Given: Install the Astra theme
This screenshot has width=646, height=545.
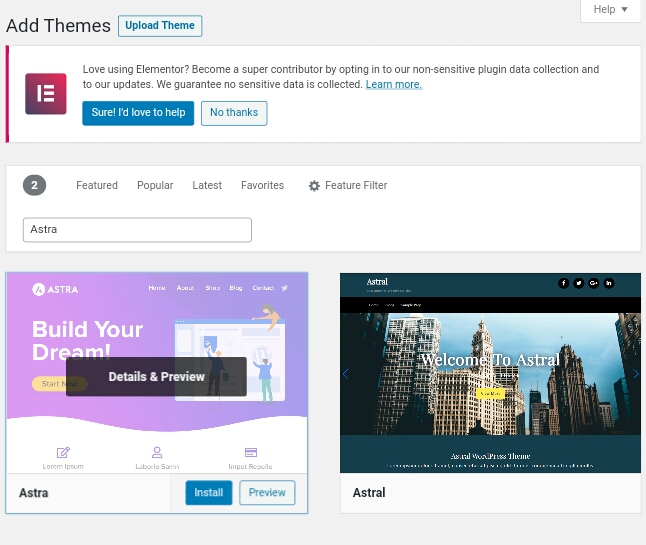Looking at the screenshot, I should coord(208,493).
